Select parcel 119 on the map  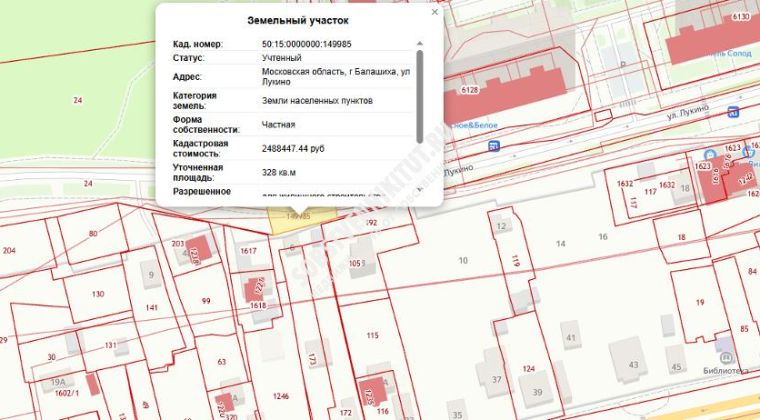515,262
